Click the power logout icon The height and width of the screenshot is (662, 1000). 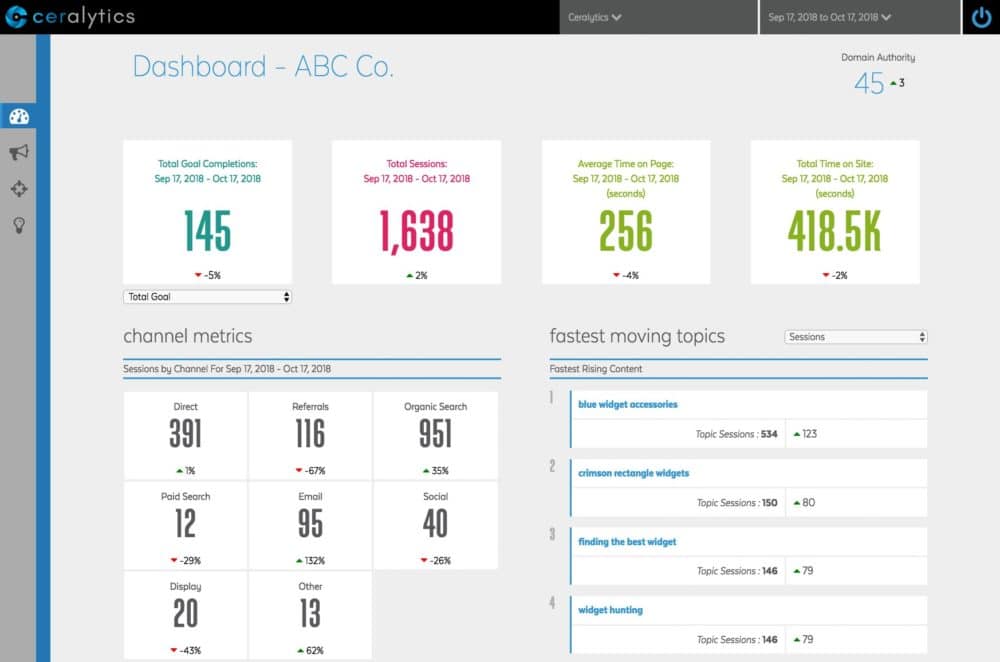tap(981, 17)
